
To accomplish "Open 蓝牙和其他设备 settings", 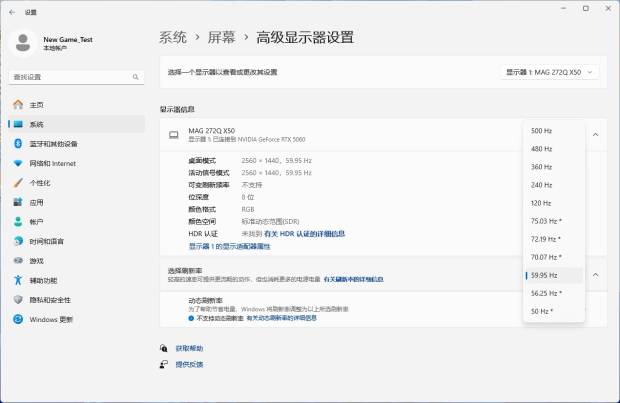I will click(77, 144).
